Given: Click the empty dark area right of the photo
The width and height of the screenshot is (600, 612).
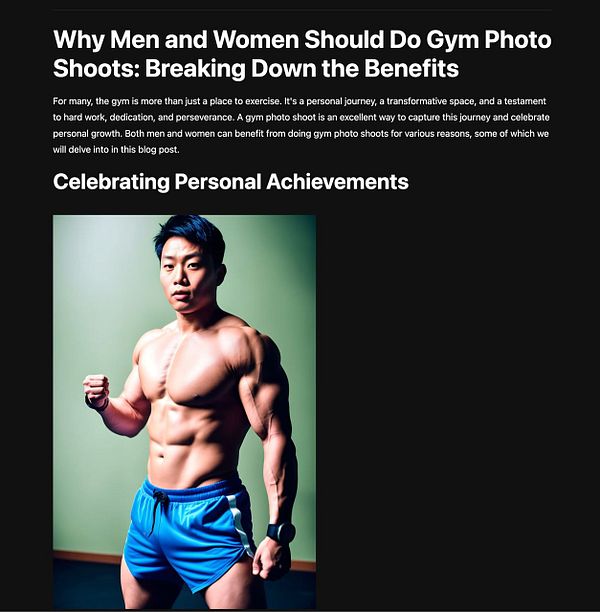Looking at the screenshot, I should click(x=457, y=410).
